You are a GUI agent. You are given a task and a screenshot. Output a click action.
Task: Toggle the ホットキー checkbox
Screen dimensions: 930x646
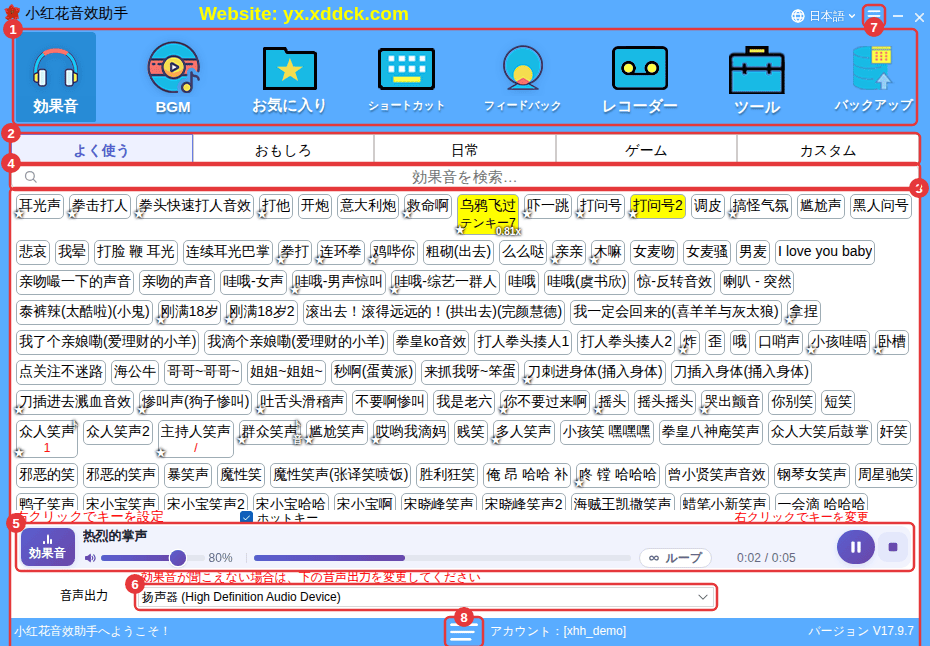pyautogui.click(x=246, y=518)
